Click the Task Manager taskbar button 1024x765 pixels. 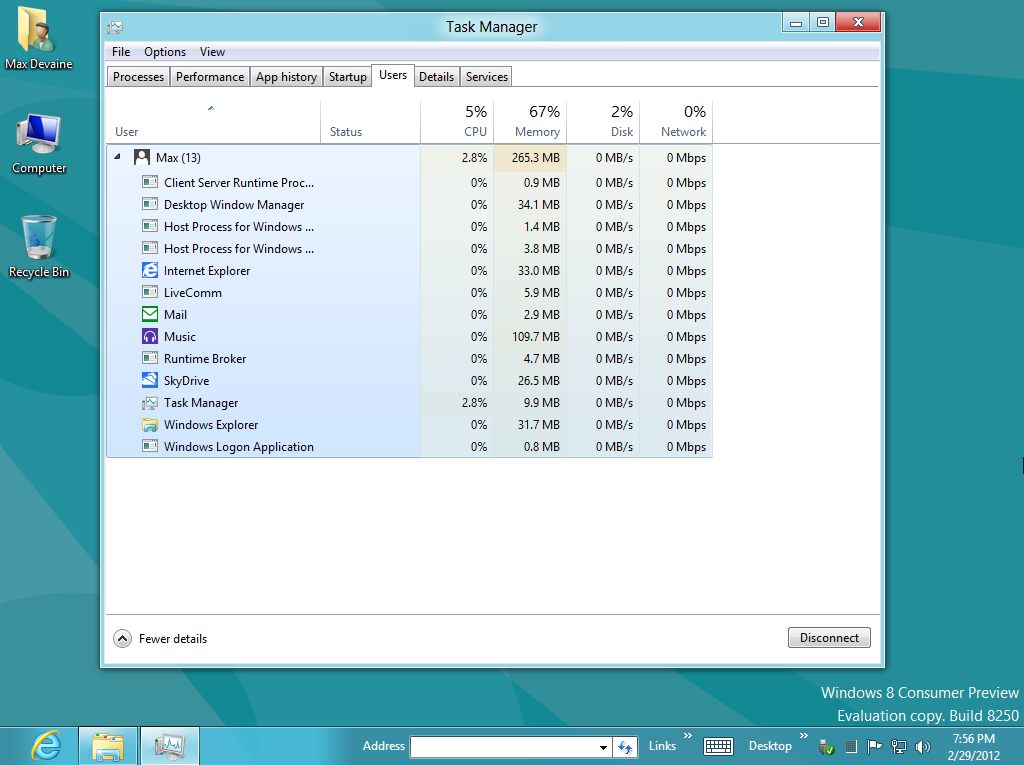(x=170, y=746)
